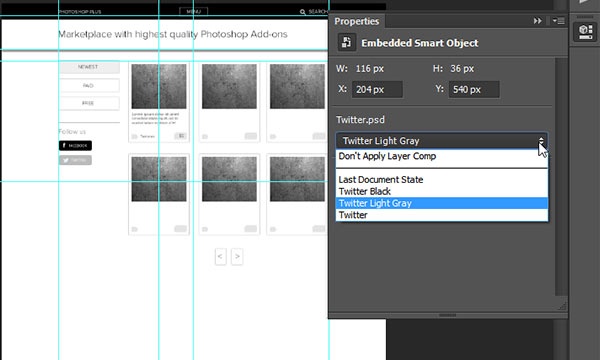Click the Properties panel resize grip corner
The height and width of the screenshot is (360, 600).
pyautogui.click(x=562, y=306)
